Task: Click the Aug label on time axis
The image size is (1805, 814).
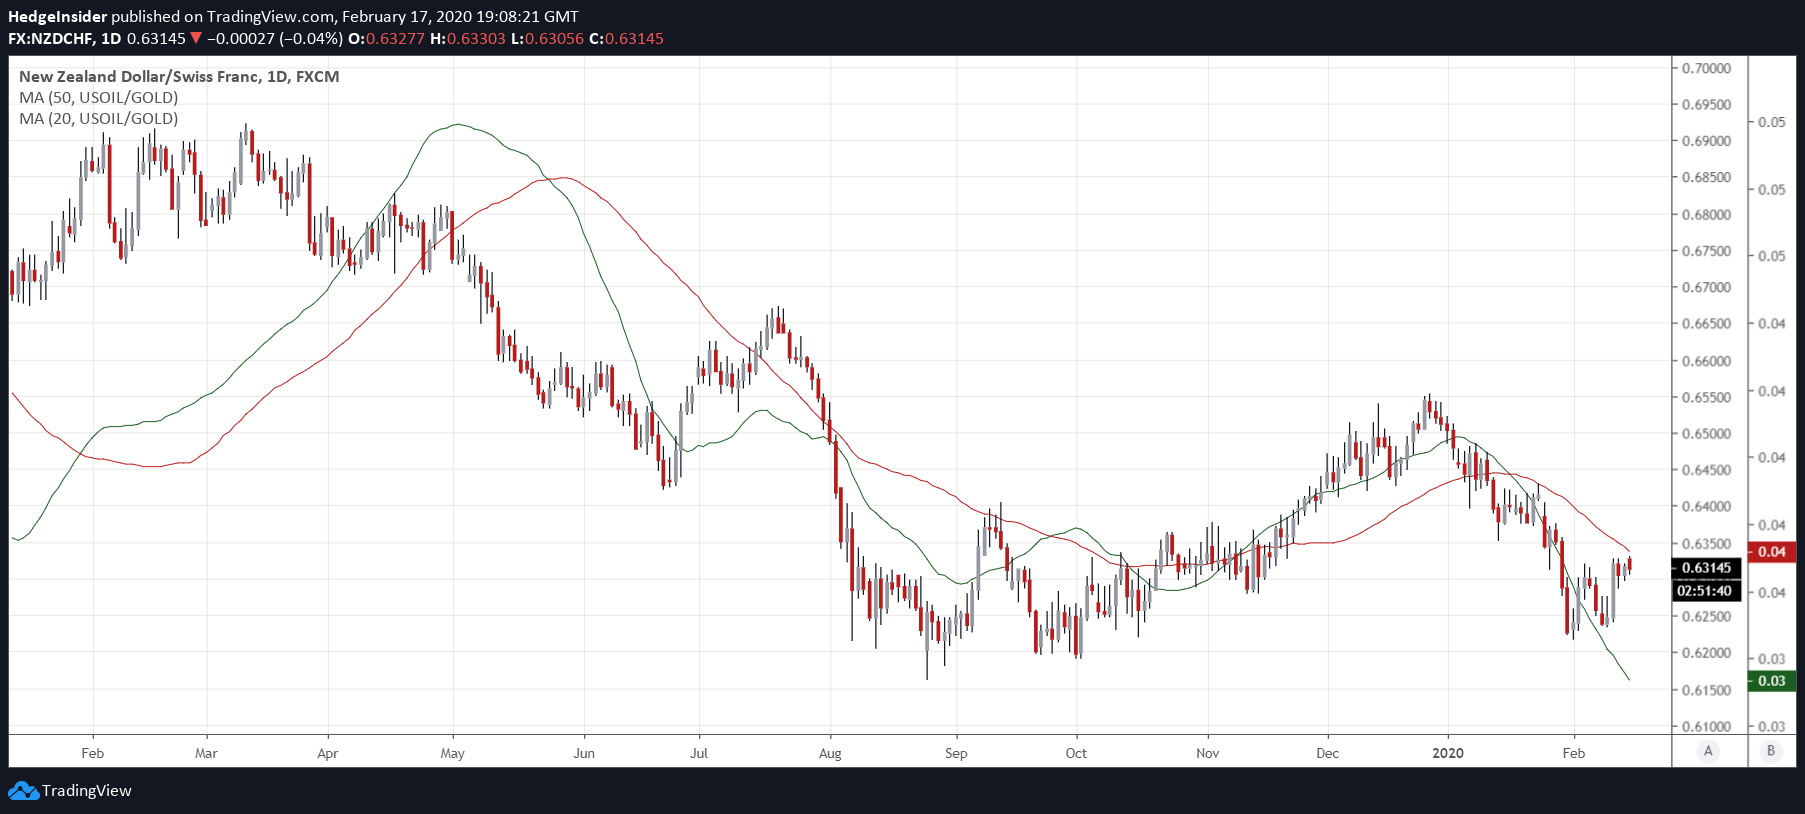Action: tap(830, 753)
